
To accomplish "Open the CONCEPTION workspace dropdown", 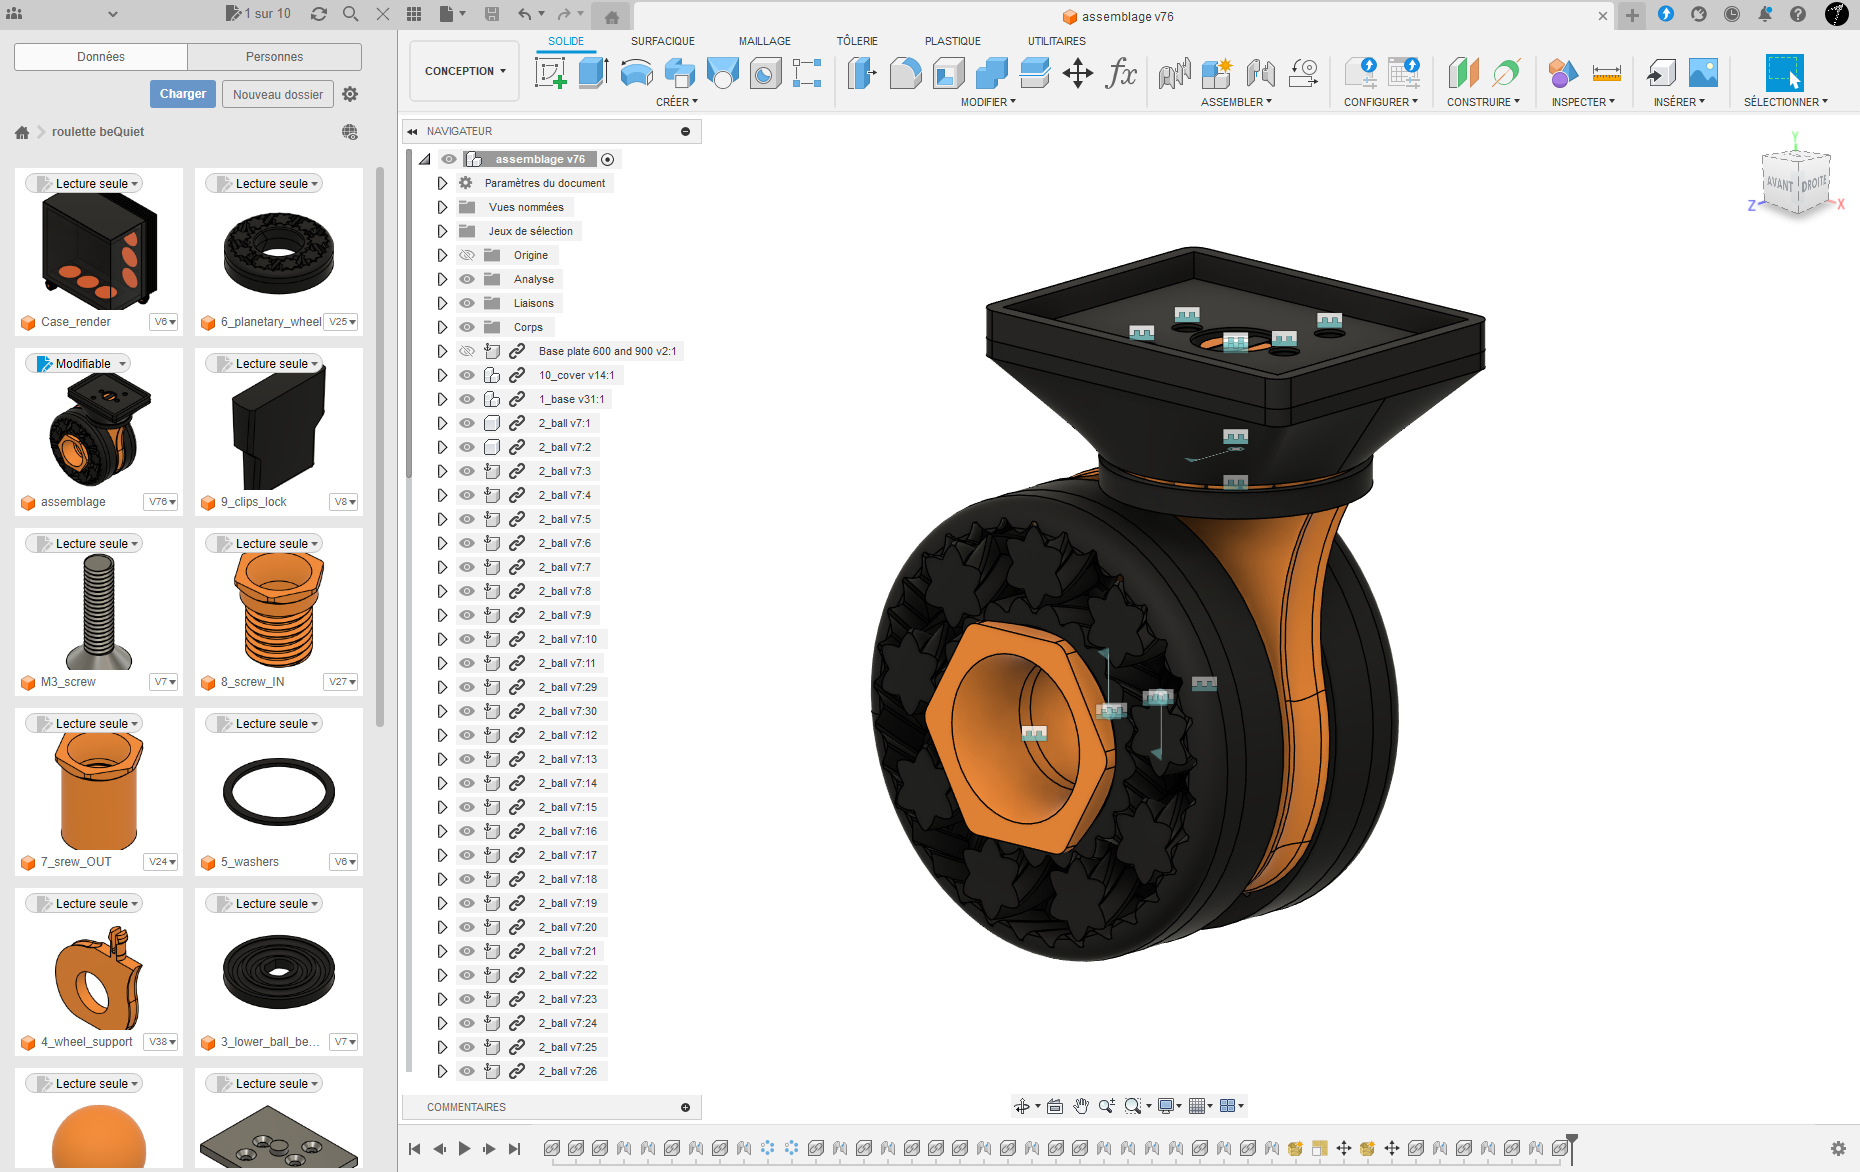I will point(465,71).
